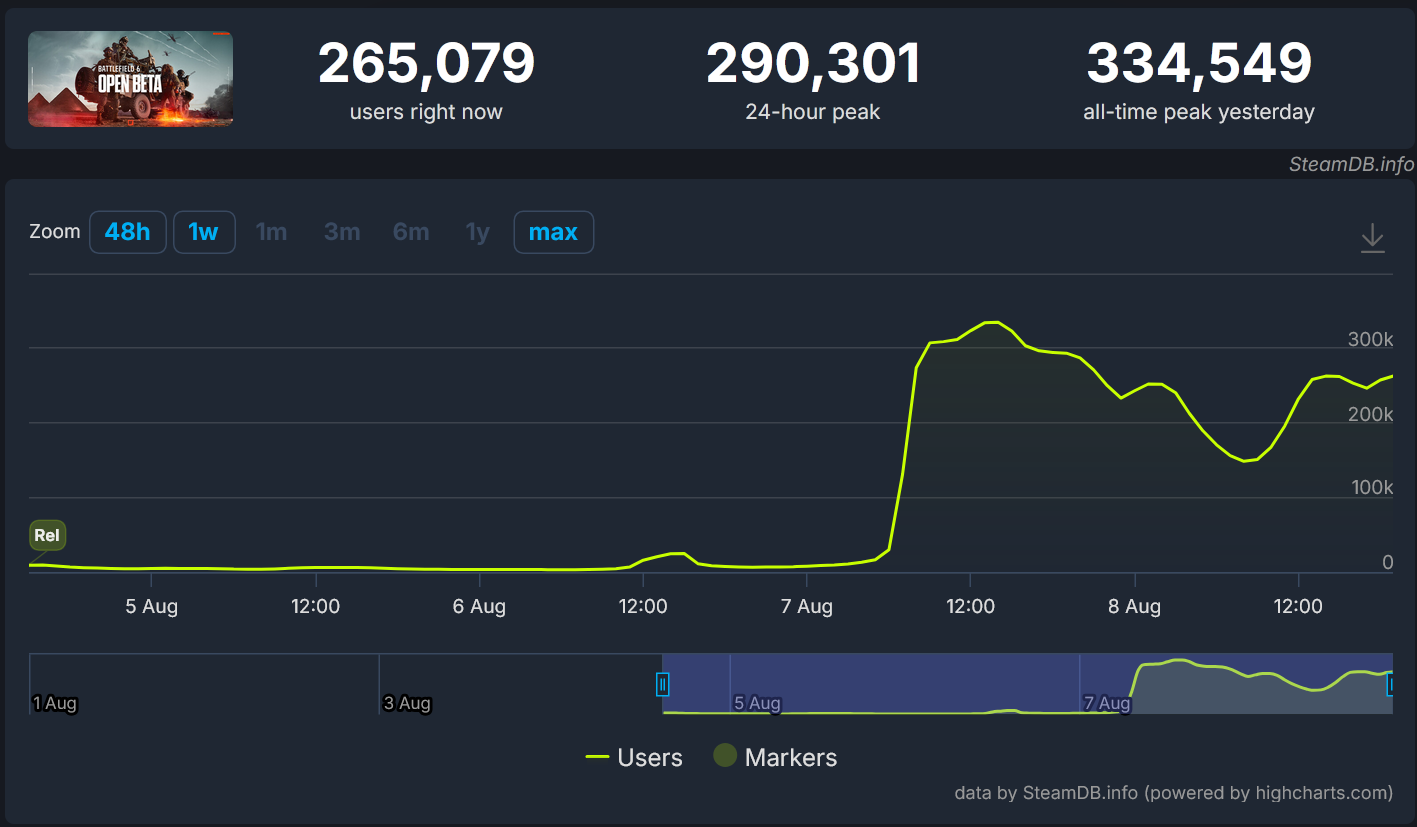Open the highcharts.com data credit link
Viewport: 1417px width, 827px height.
(1173, 793)
